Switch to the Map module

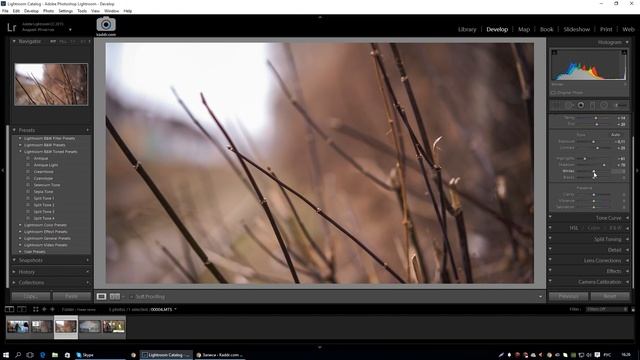(524, 29)
